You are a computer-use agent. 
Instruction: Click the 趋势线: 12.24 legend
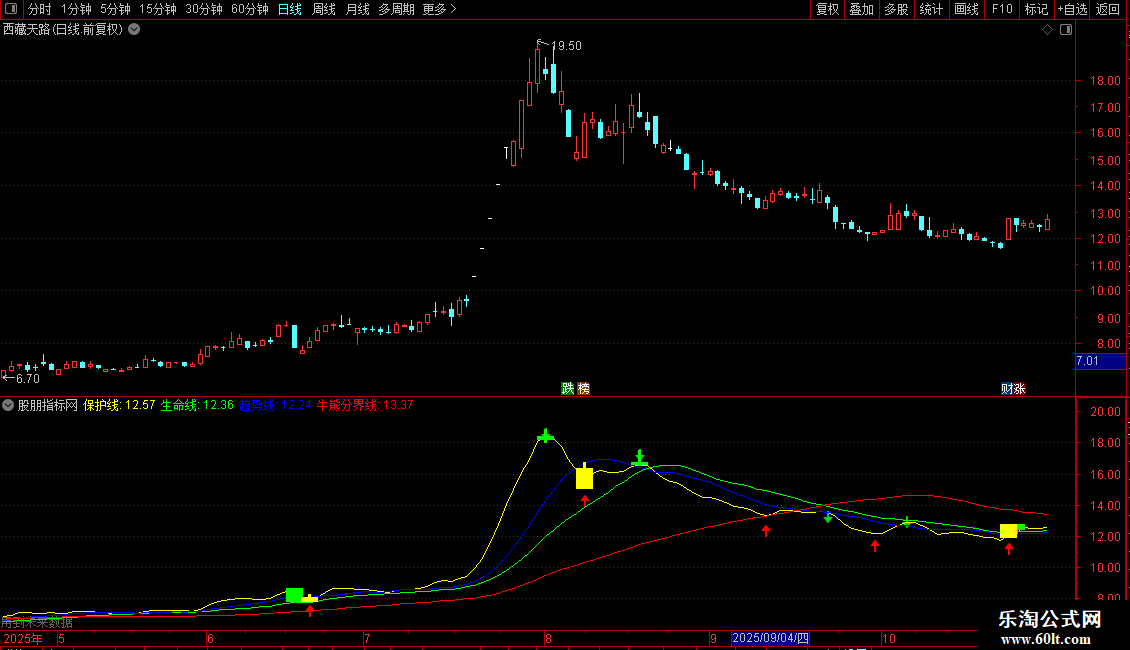(x=275, y=405)
